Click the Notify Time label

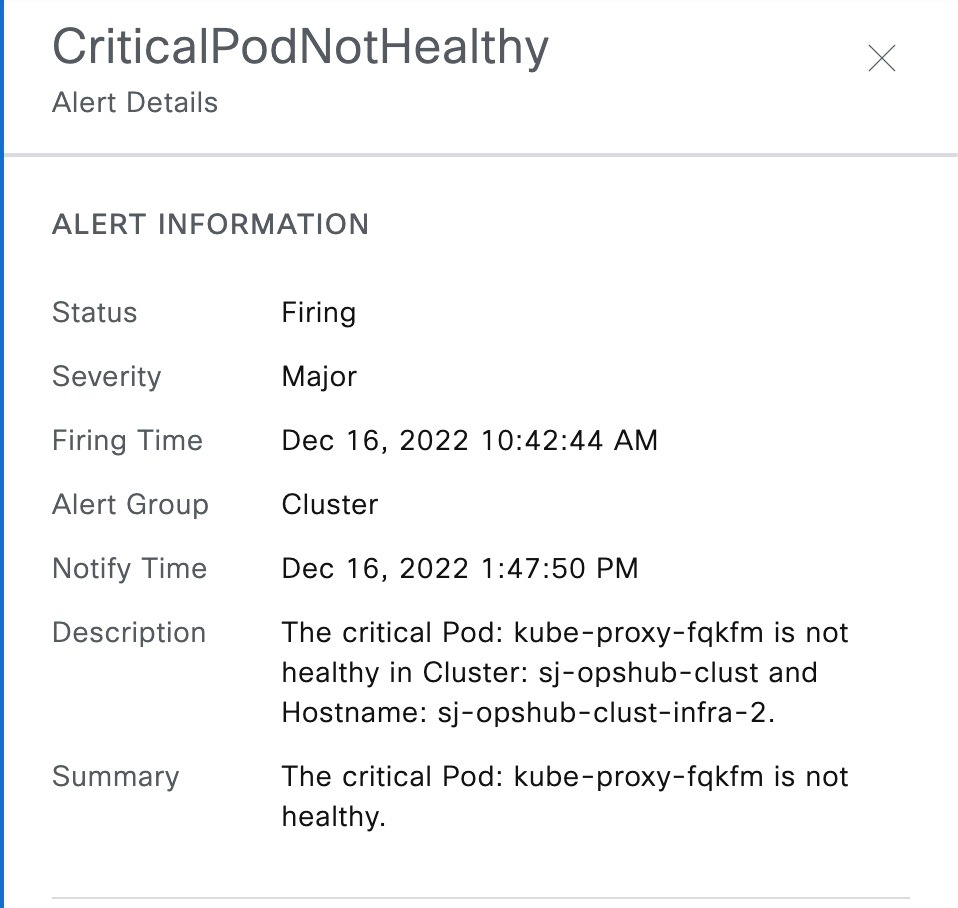(129, 568)
